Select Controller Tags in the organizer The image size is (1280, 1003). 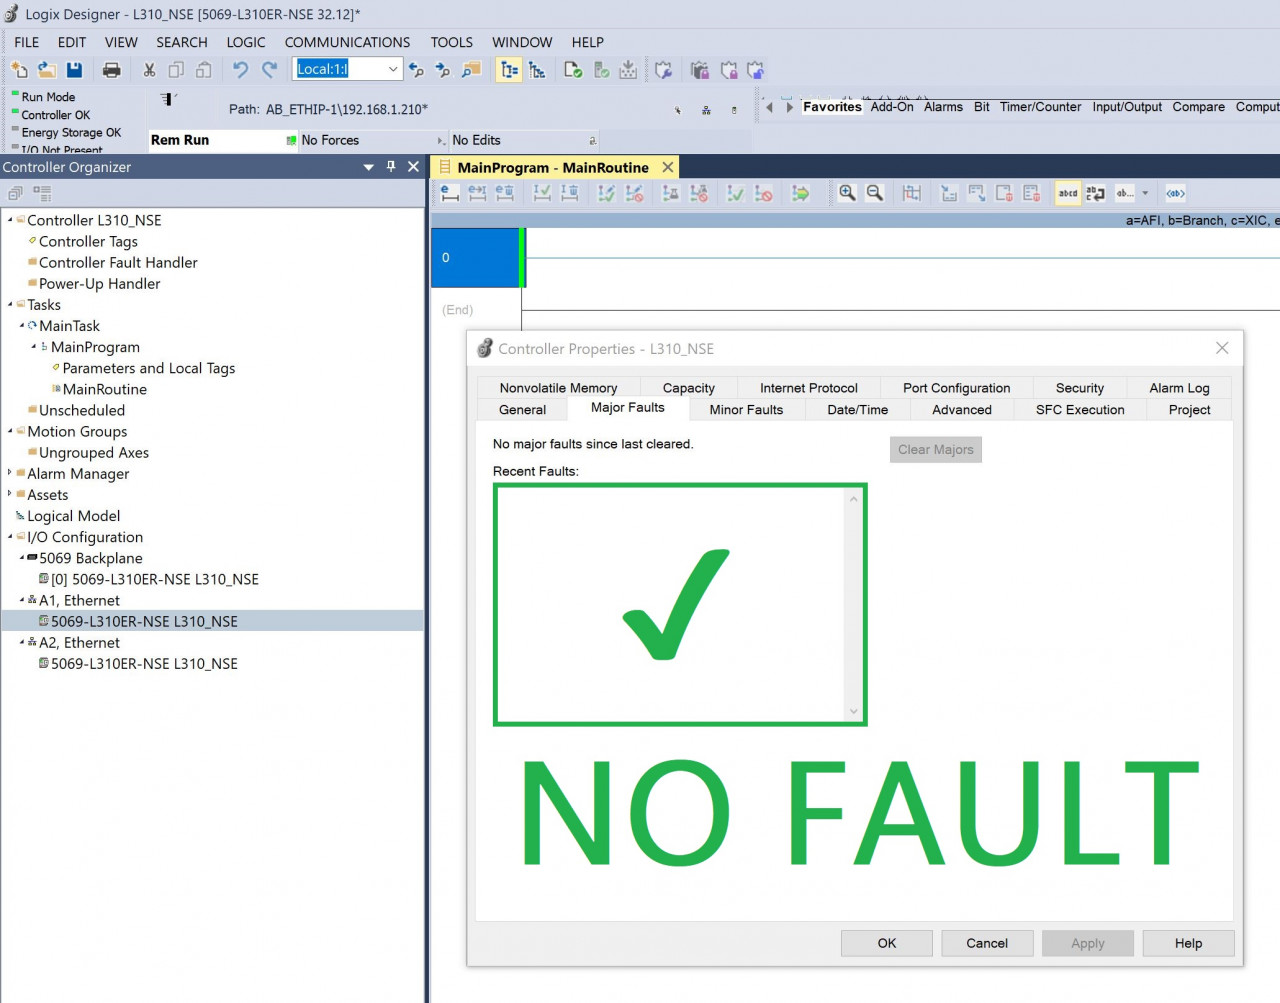click(x=88, y=241)
